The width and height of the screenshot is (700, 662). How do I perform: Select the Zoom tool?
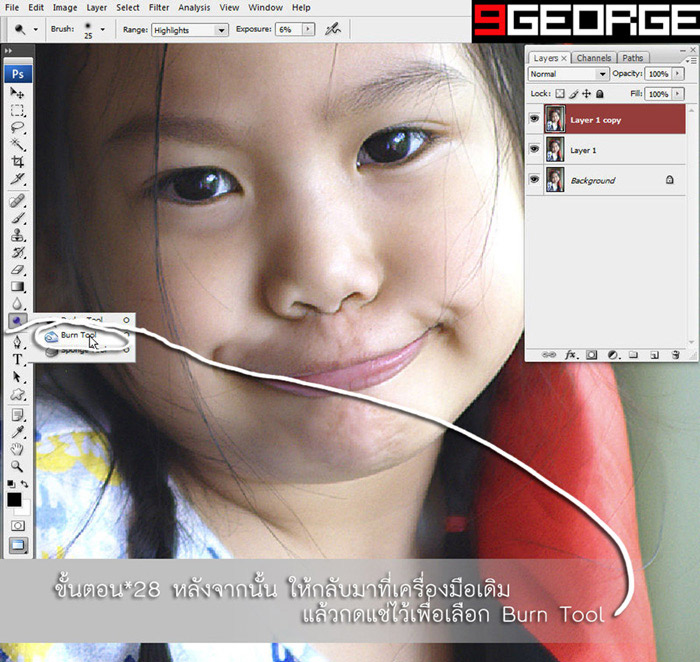click(x=17, y=466)
